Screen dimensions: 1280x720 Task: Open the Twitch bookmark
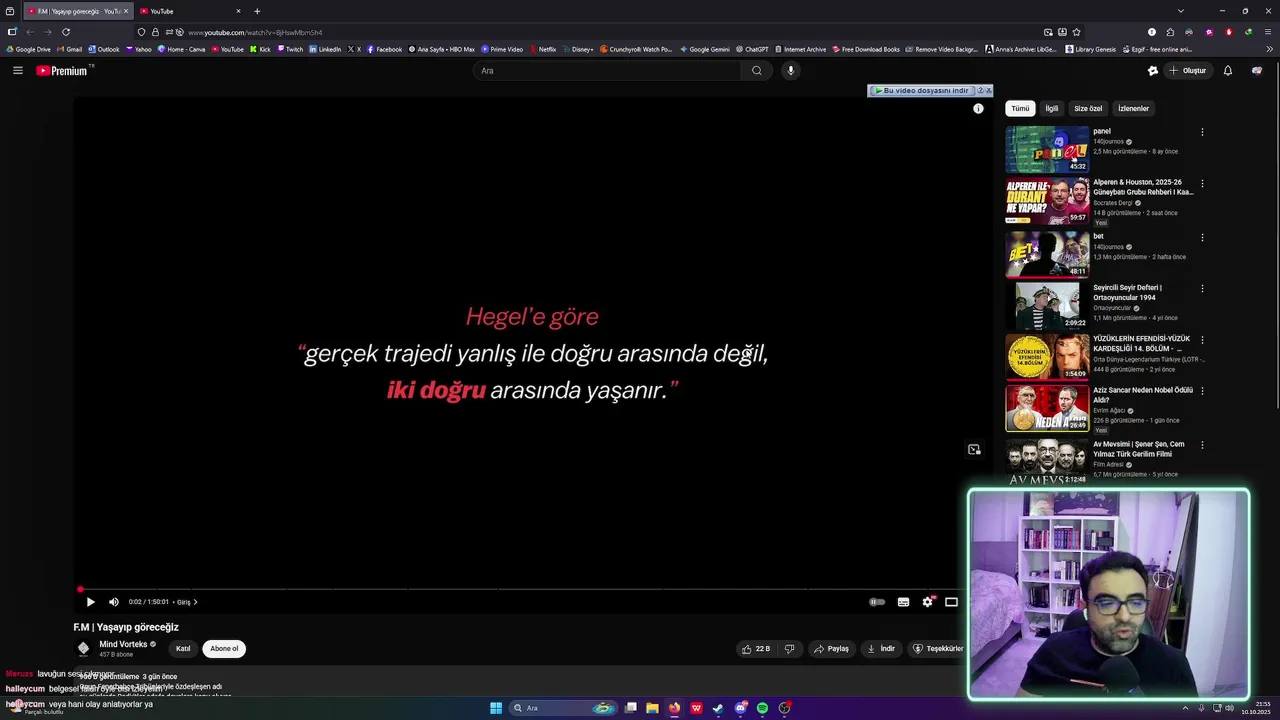[290, 49]
